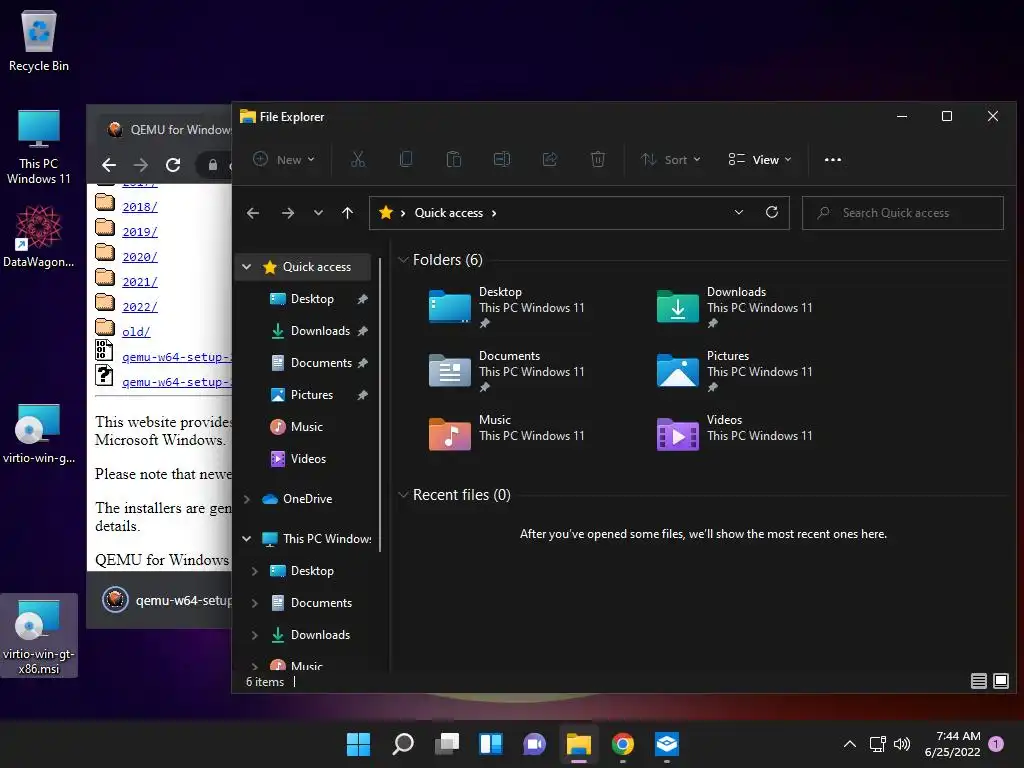Click the Rename icon in File Explorer toolbar
1024x768 pixels.
502,159
